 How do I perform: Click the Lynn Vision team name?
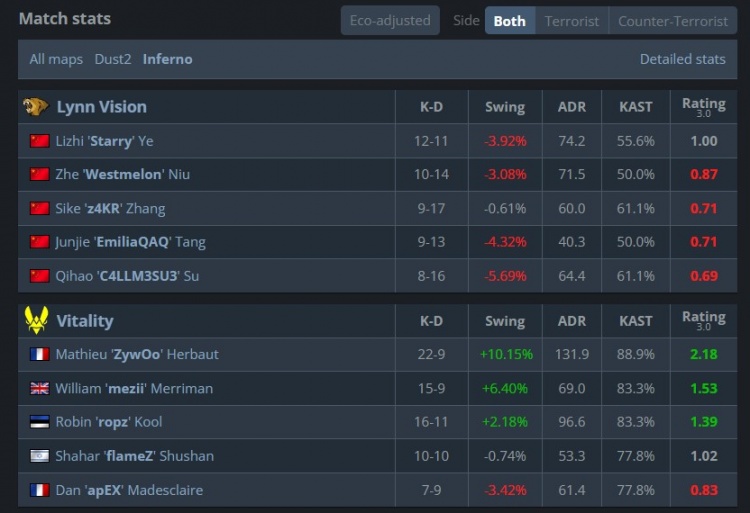click(101, 107)
